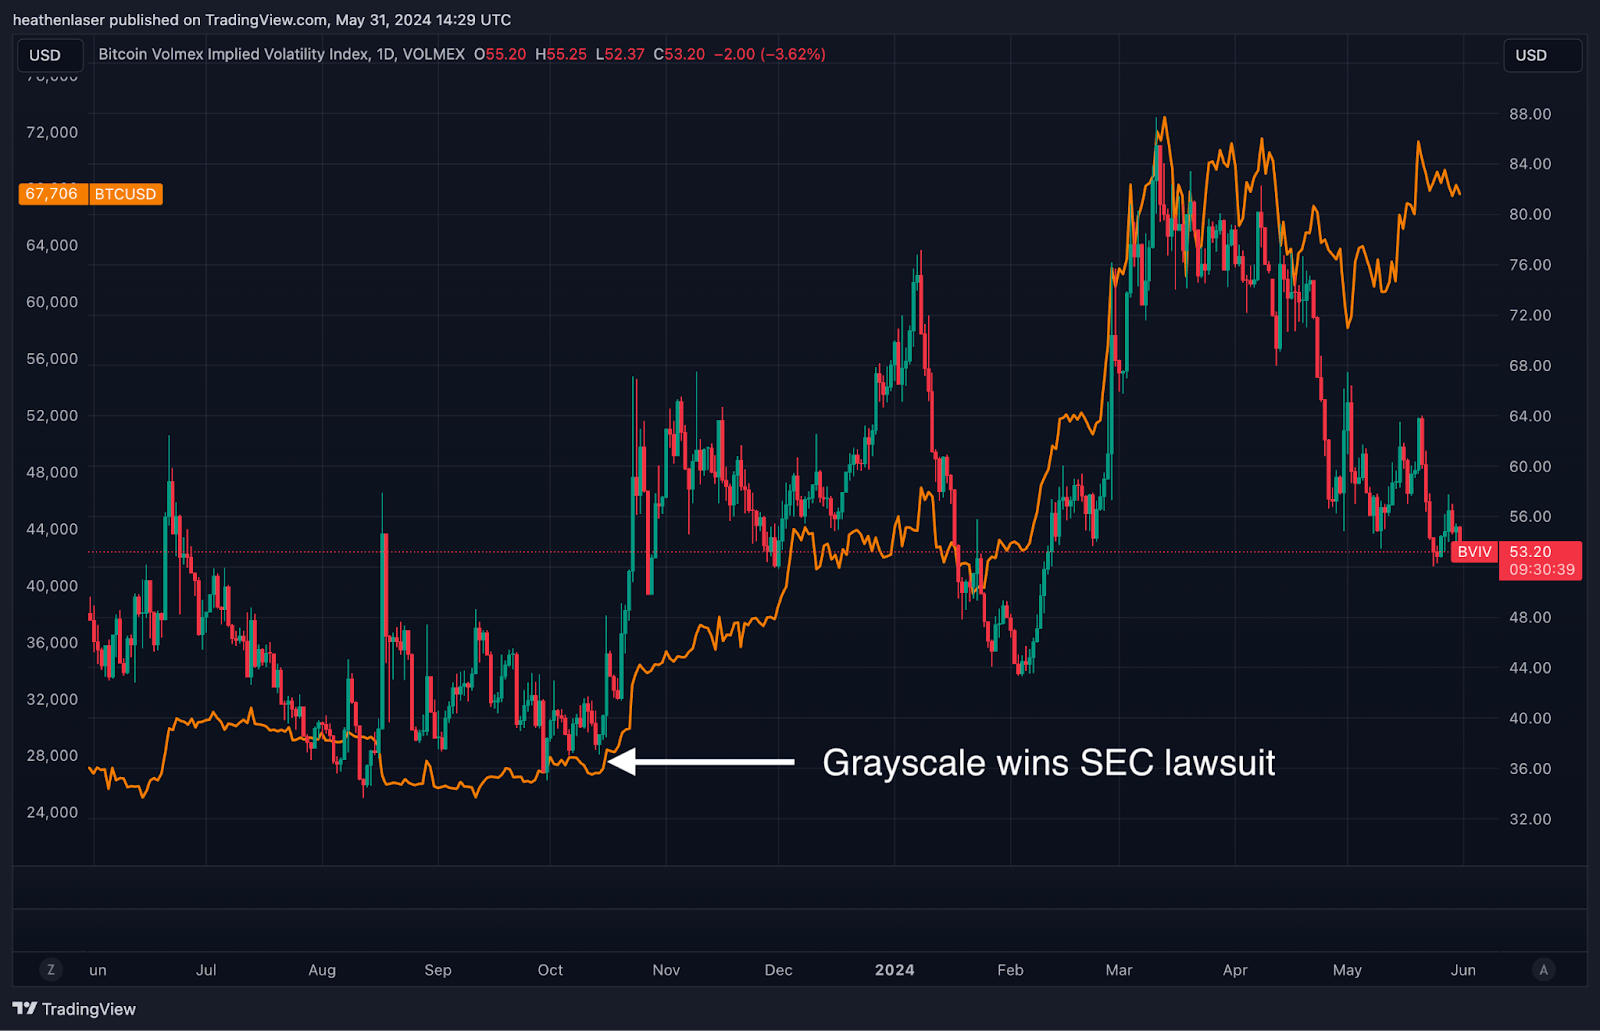Viewport: 1600px width, 1031px height.
Task: Click the 40.00 right scale label
Action: point(1530,718)
